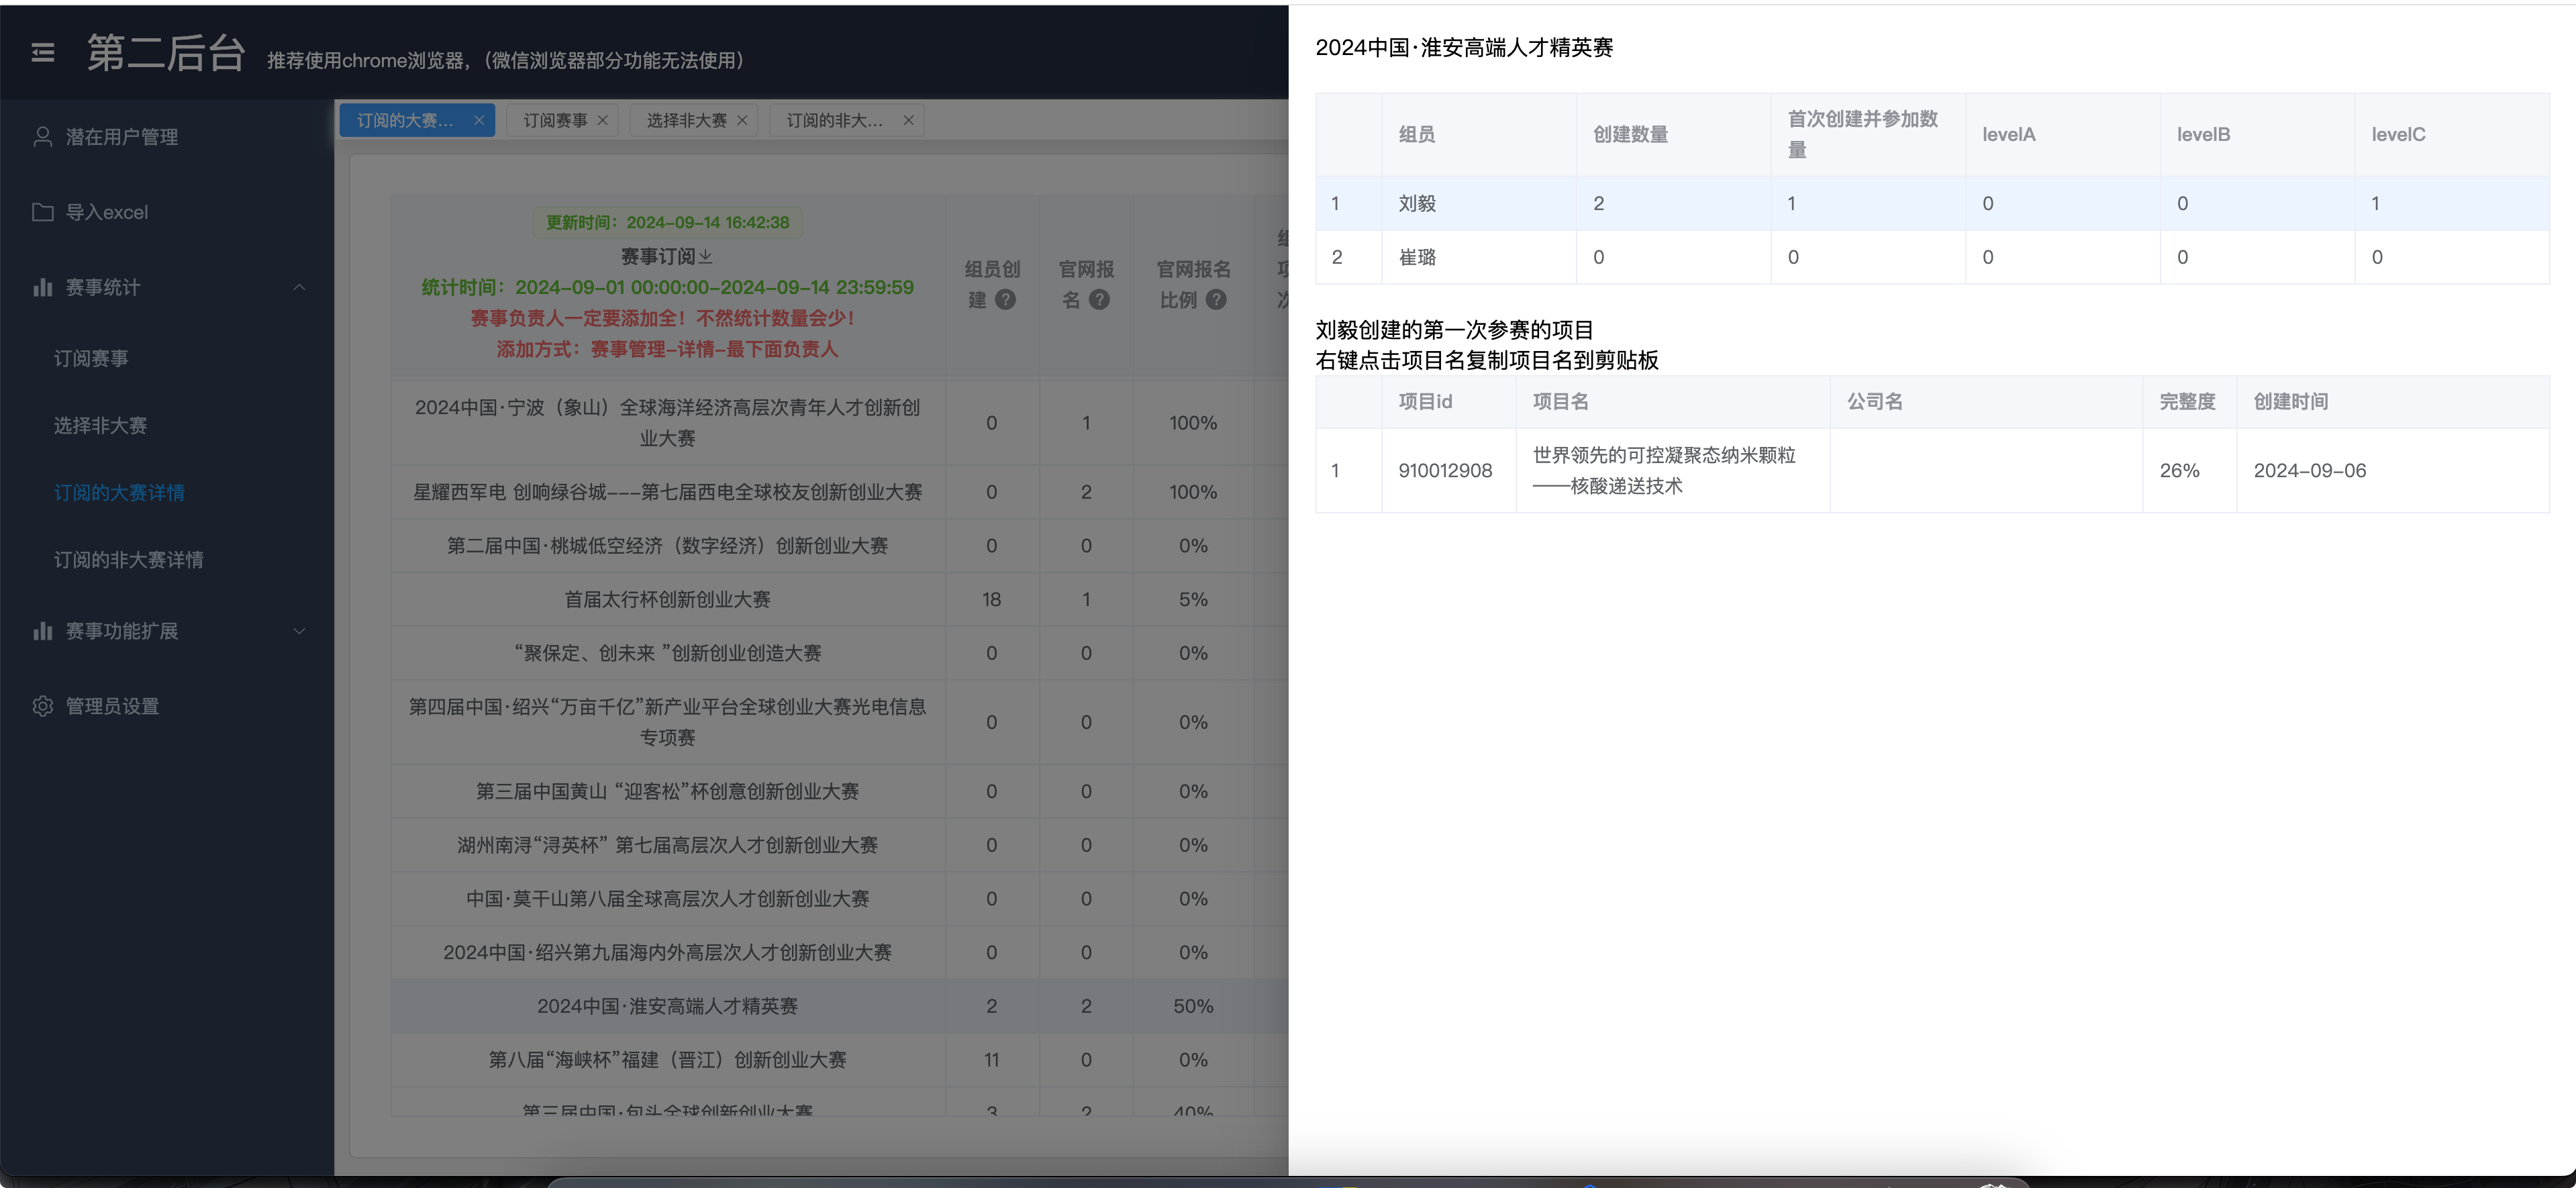Select member row 崔璐 in table
The width and height of the screenshot is (2576, 1188).
[1417, 257]
